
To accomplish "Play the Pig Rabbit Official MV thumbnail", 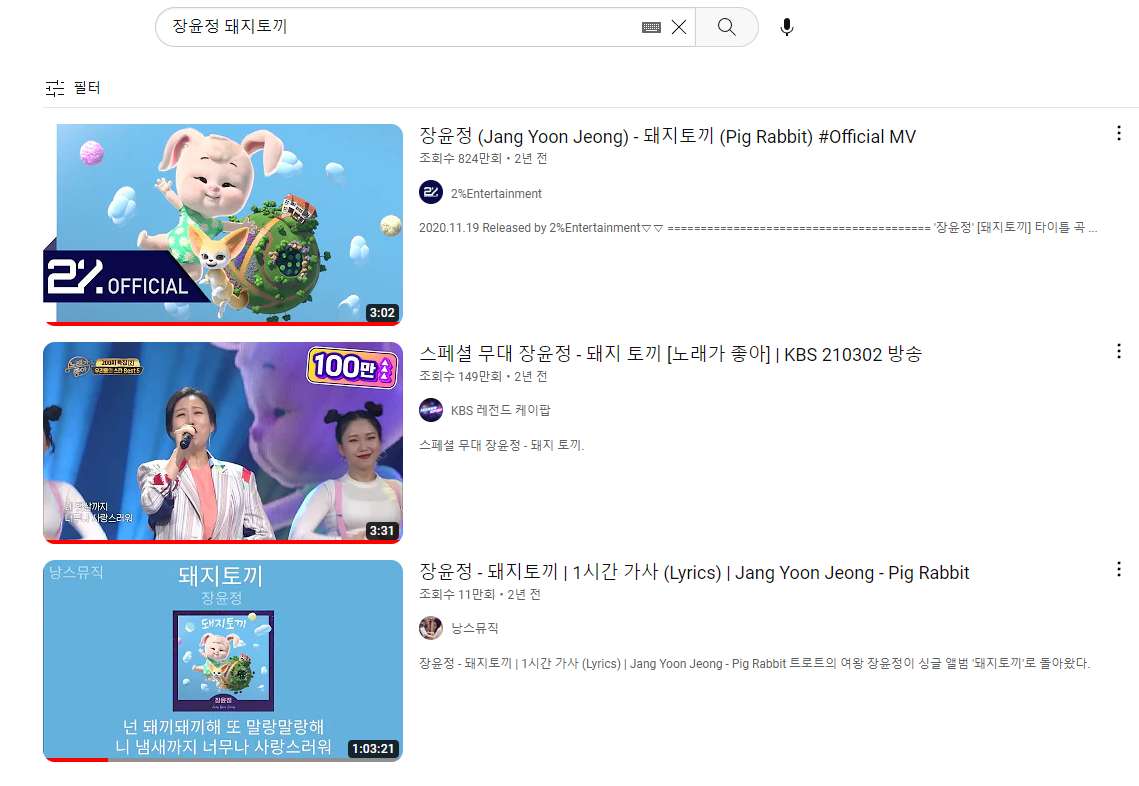I will 223,224.
